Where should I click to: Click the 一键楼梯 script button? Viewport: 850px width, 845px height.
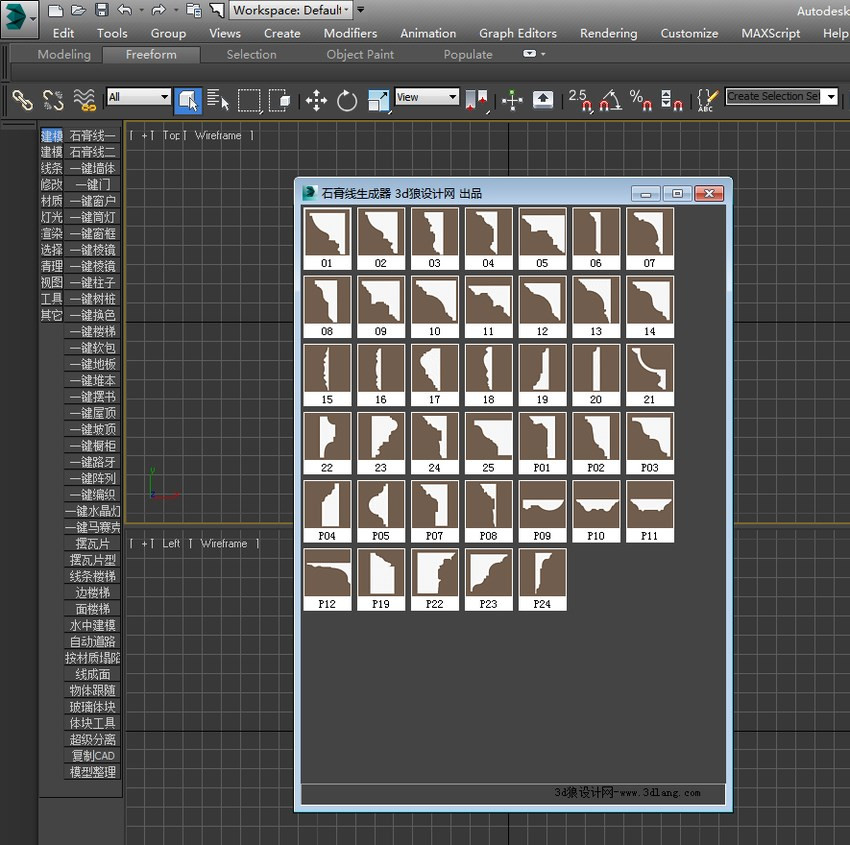pos(92,331)
